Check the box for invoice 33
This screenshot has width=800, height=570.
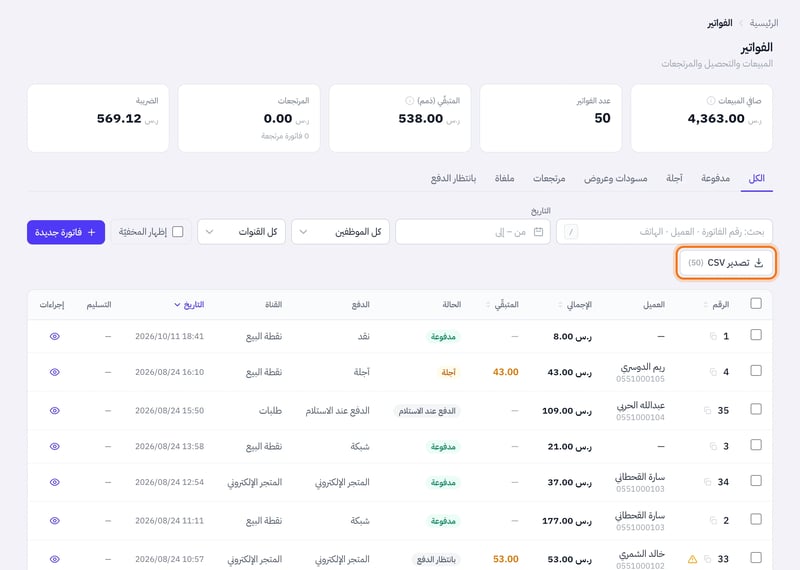[756, 558]
